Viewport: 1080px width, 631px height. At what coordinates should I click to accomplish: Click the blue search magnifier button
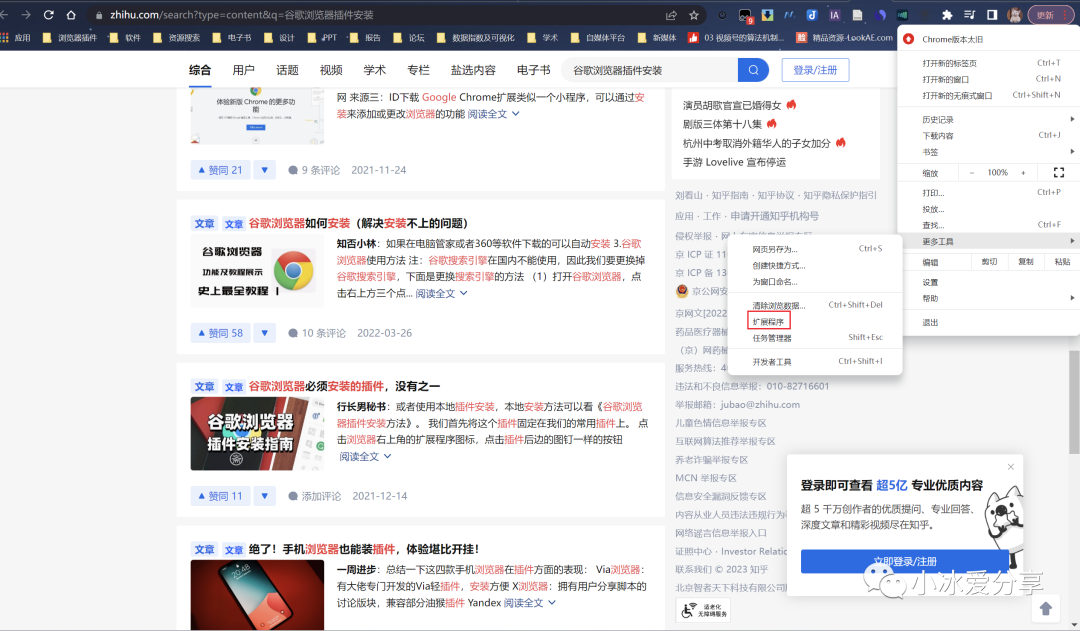[753, 70]
